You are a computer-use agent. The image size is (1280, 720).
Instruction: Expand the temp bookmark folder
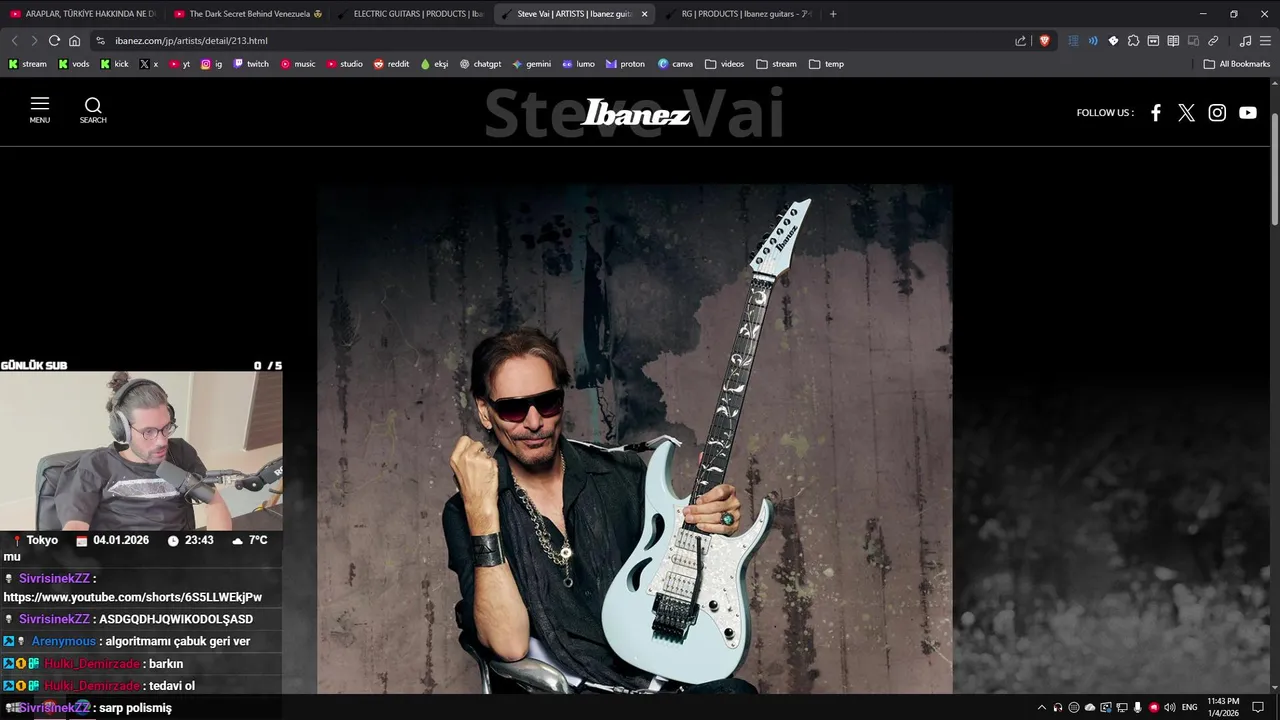point(827,64)
